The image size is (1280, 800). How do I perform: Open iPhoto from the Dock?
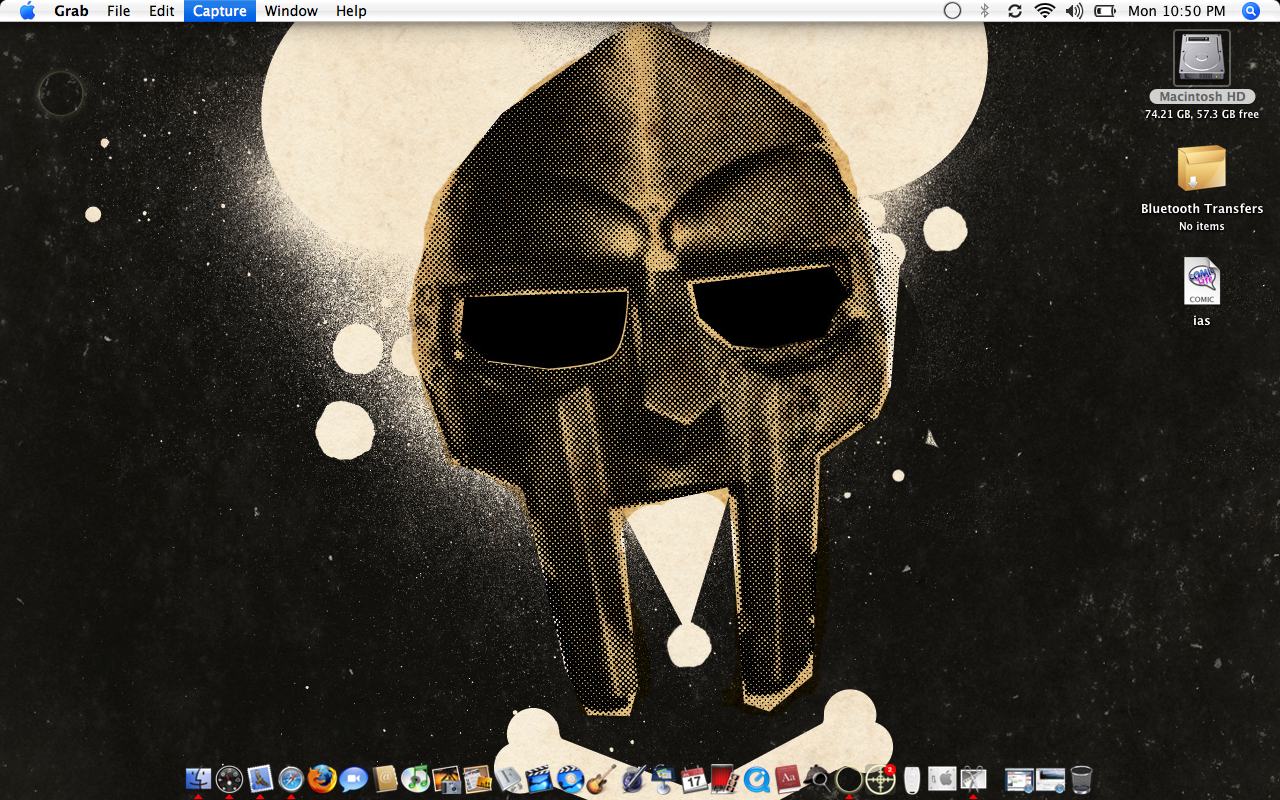click(x=446, y=779)
